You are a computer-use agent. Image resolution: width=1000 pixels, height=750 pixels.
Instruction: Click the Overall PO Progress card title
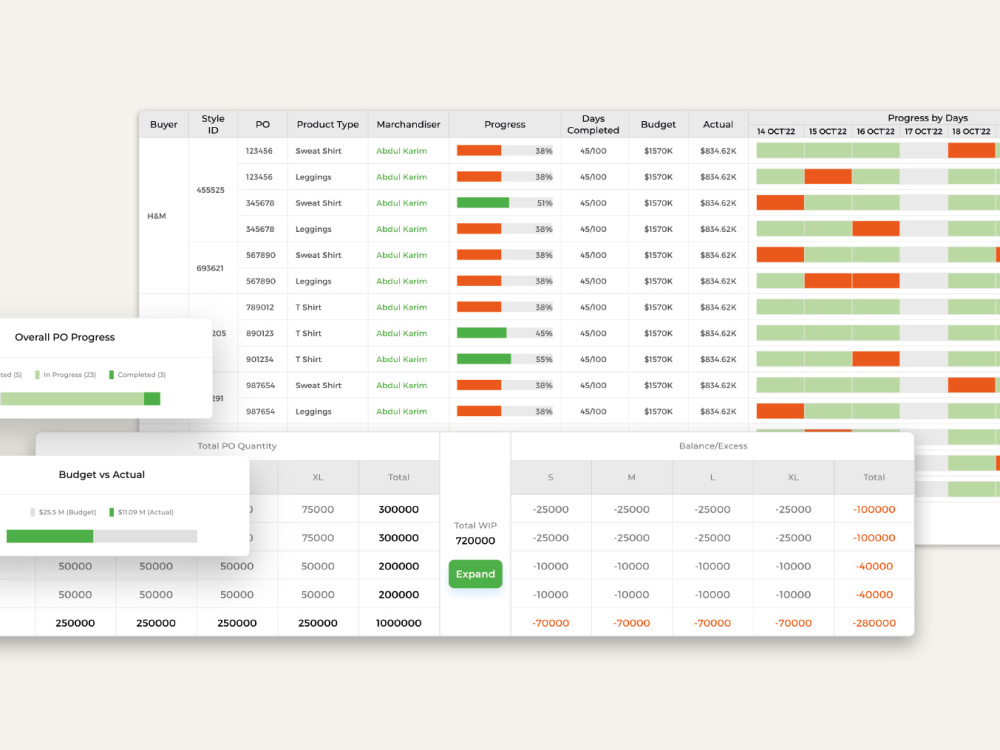65,337
